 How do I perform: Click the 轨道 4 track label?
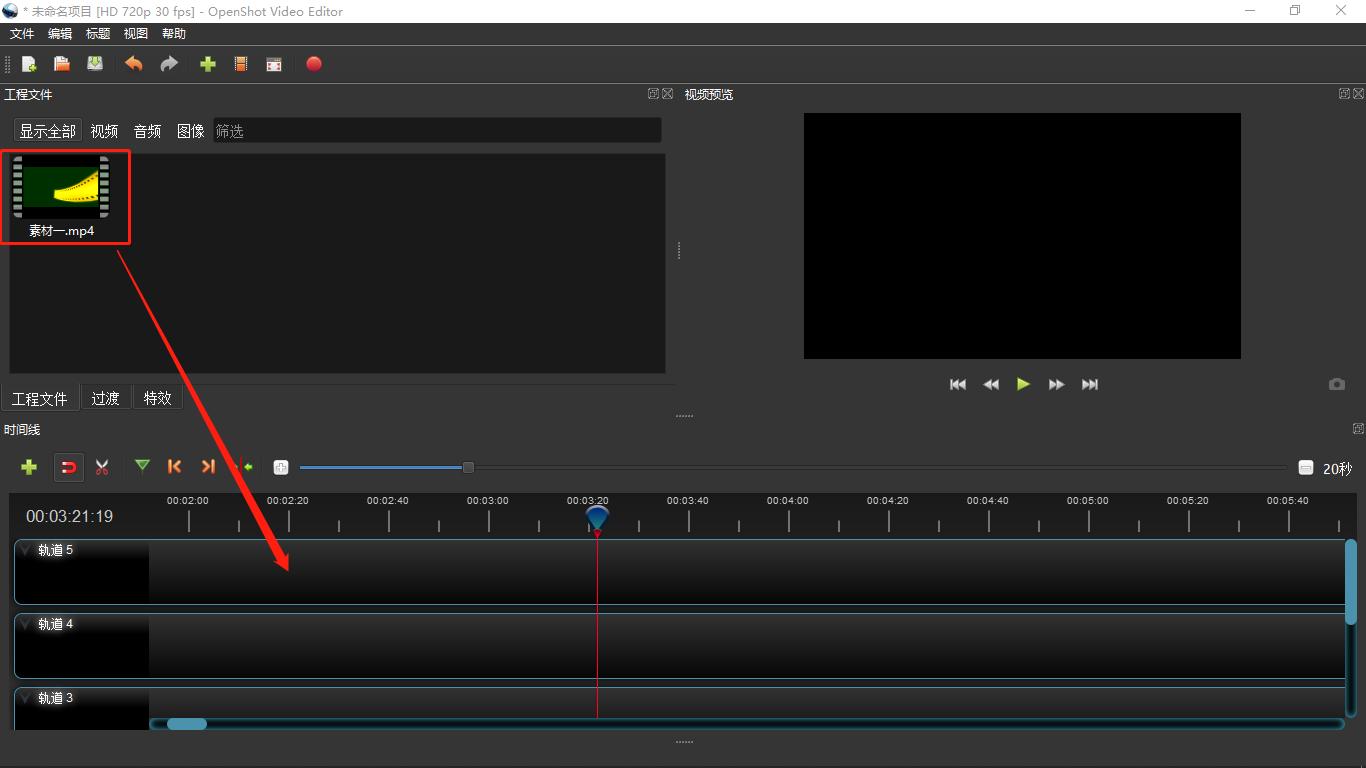(55, 624)
